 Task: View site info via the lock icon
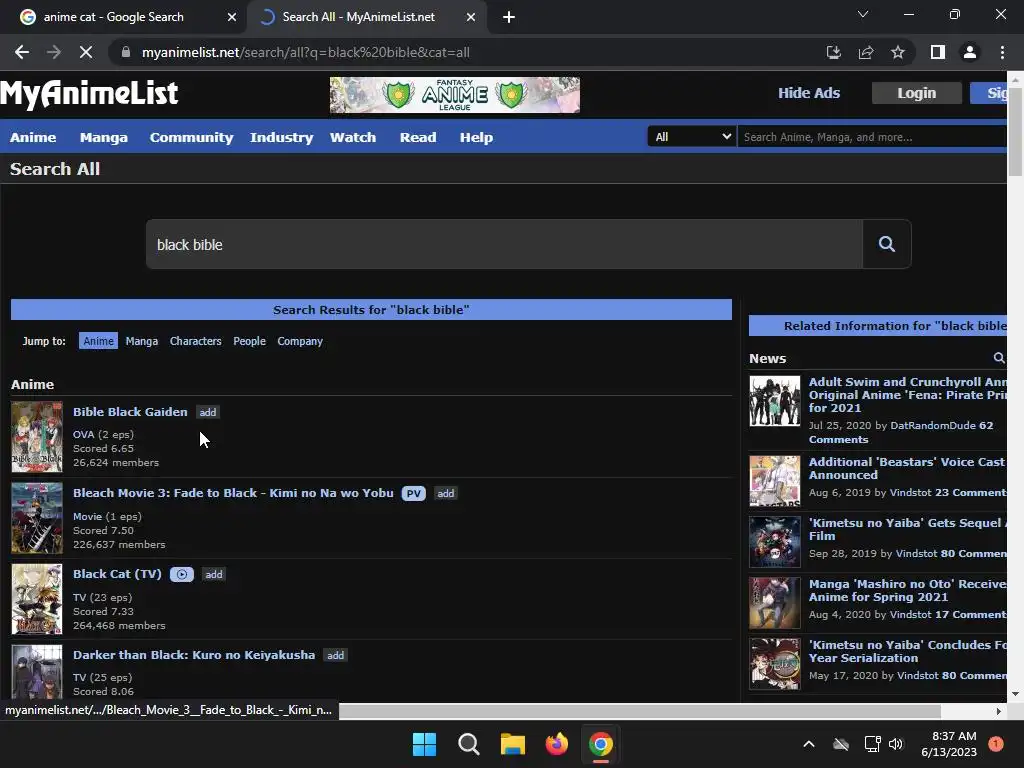click(126, 52)
